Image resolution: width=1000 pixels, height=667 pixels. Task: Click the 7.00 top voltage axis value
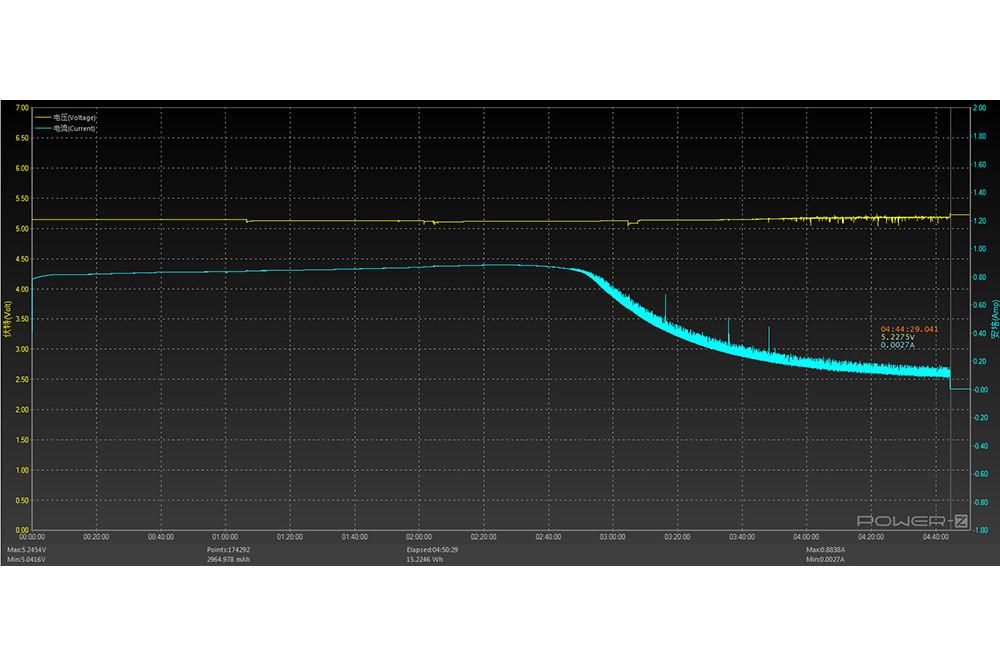[x=20, y=107]
